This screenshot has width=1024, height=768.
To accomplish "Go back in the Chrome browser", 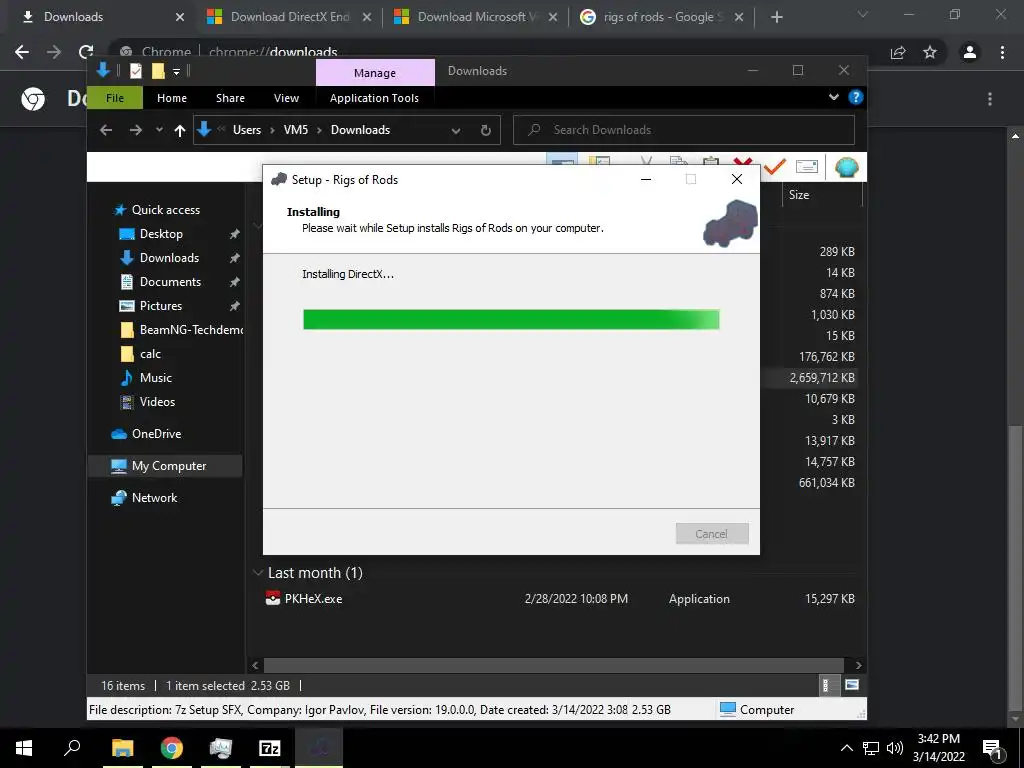I will (x=22, y=52).
